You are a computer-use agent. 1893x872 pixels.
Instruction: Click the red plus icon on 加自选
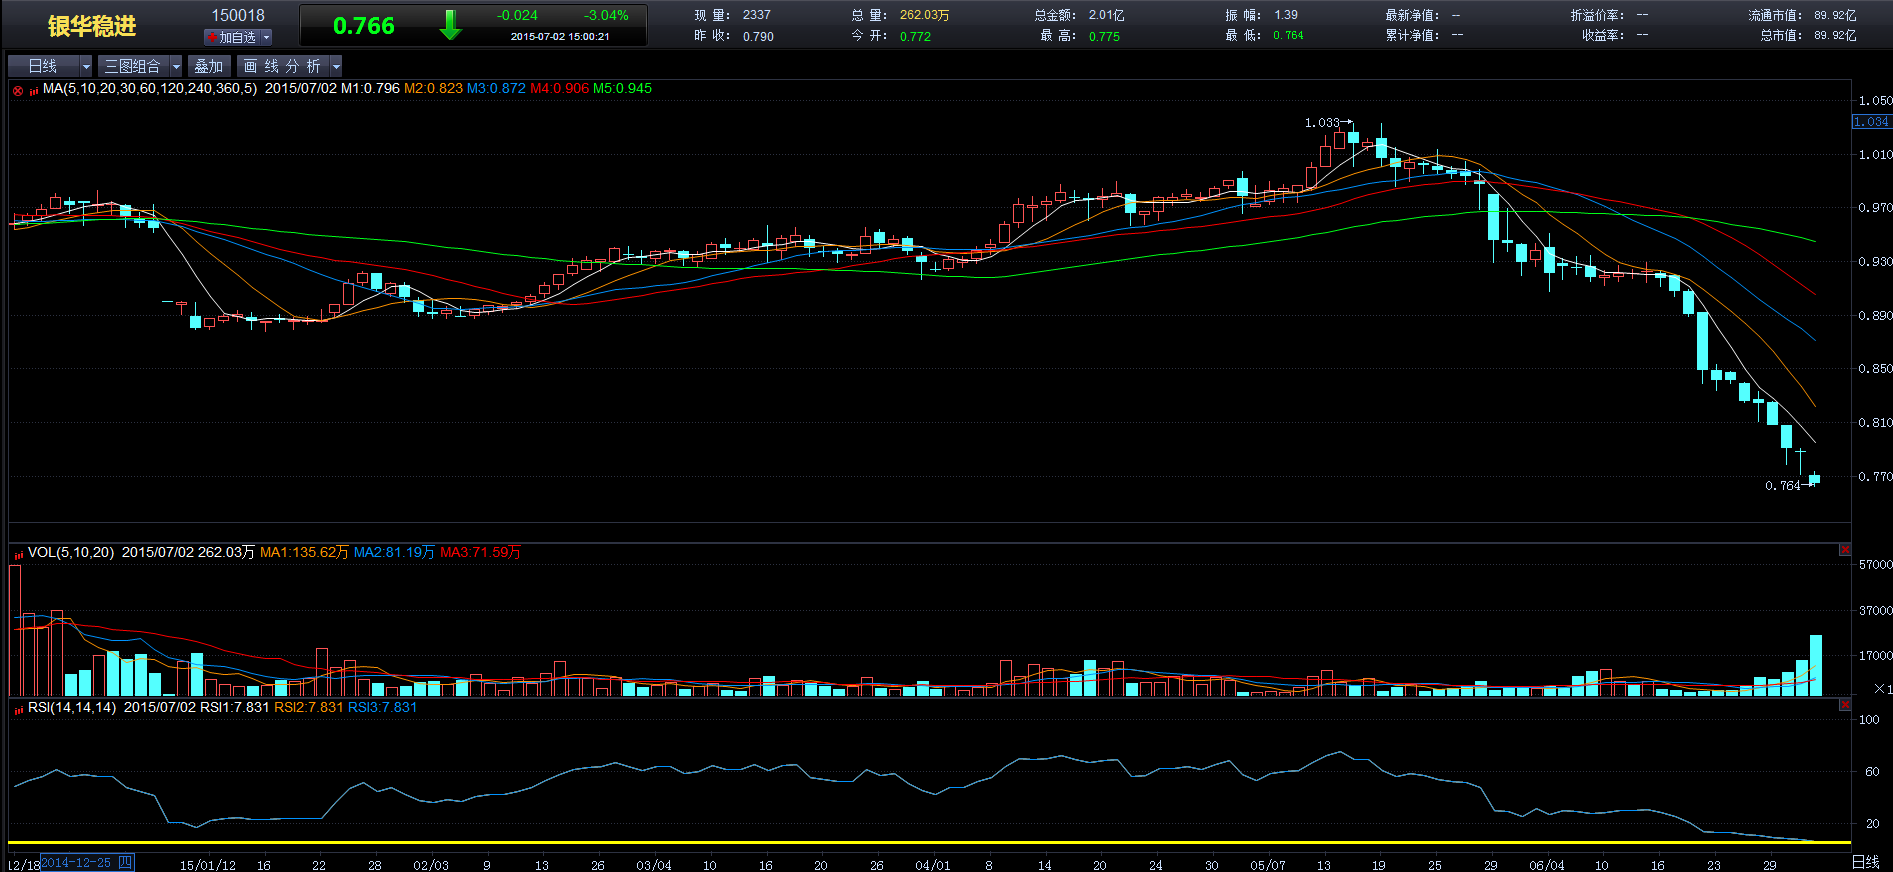[212, 37]
